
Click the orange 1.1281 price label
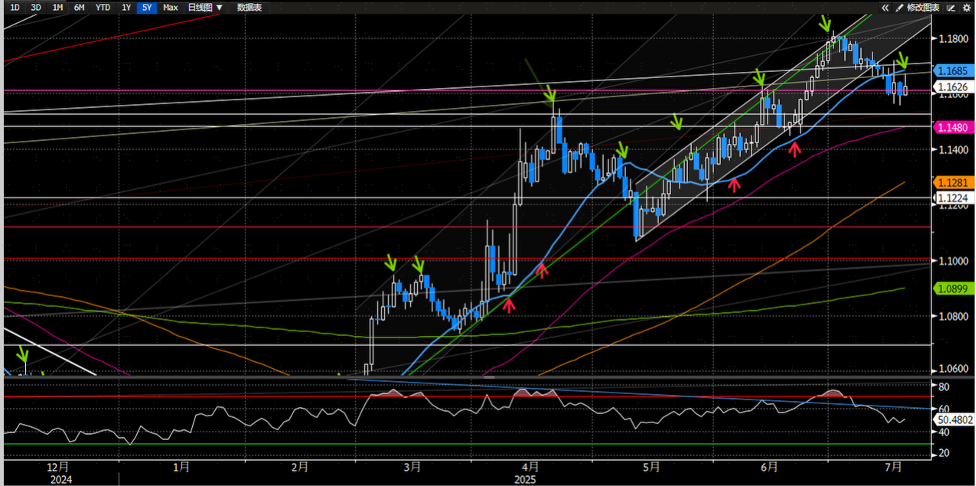953,182
